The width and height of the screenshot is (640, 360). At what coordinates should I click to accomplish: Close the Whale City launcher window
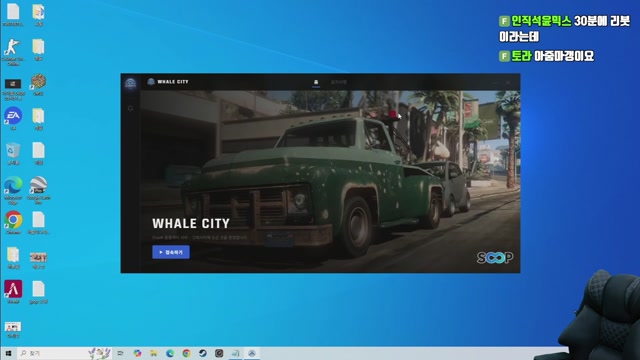[x=508, y=82]
